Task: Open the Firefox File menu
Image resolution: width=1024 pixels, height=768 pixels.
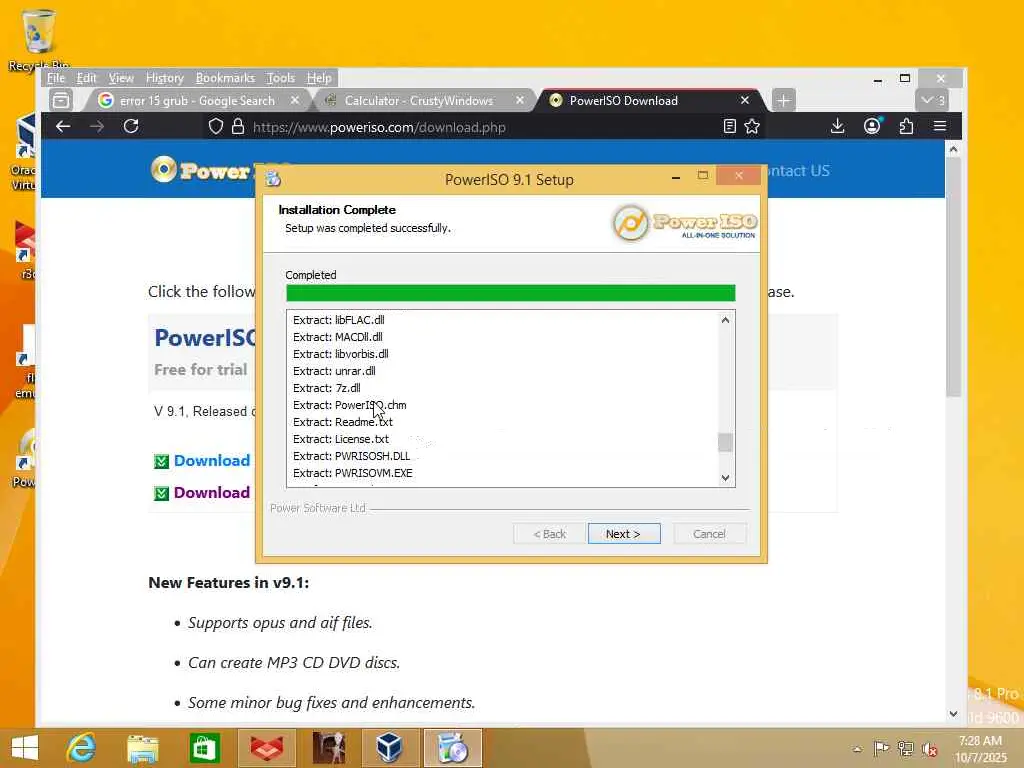Action: pyautogui.click(x=56, y=78)
